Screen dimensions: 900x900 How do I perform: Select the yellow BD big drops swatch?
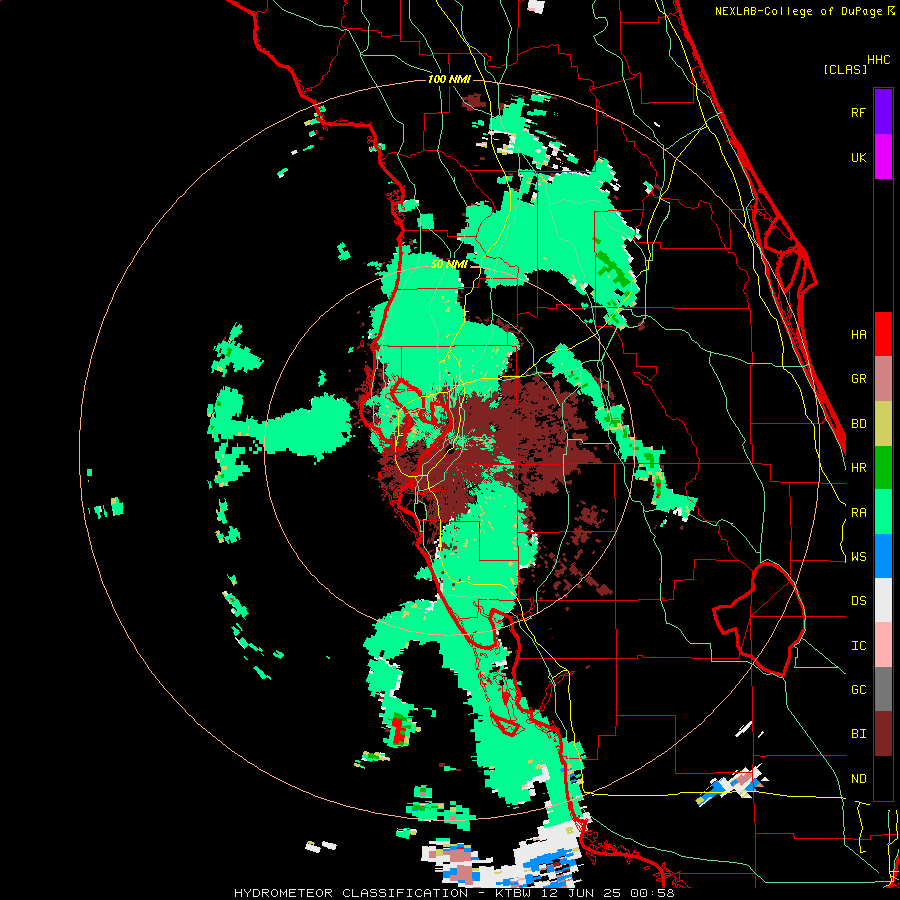click(883, 423)
